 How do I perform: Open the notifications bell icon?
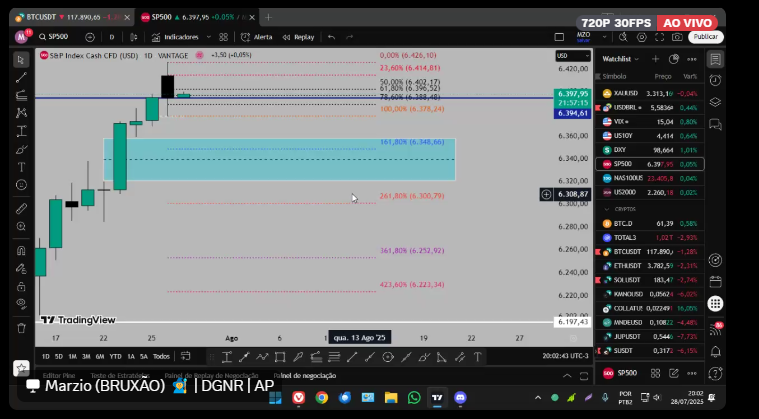pyautogui.click(x=715, y=351)
